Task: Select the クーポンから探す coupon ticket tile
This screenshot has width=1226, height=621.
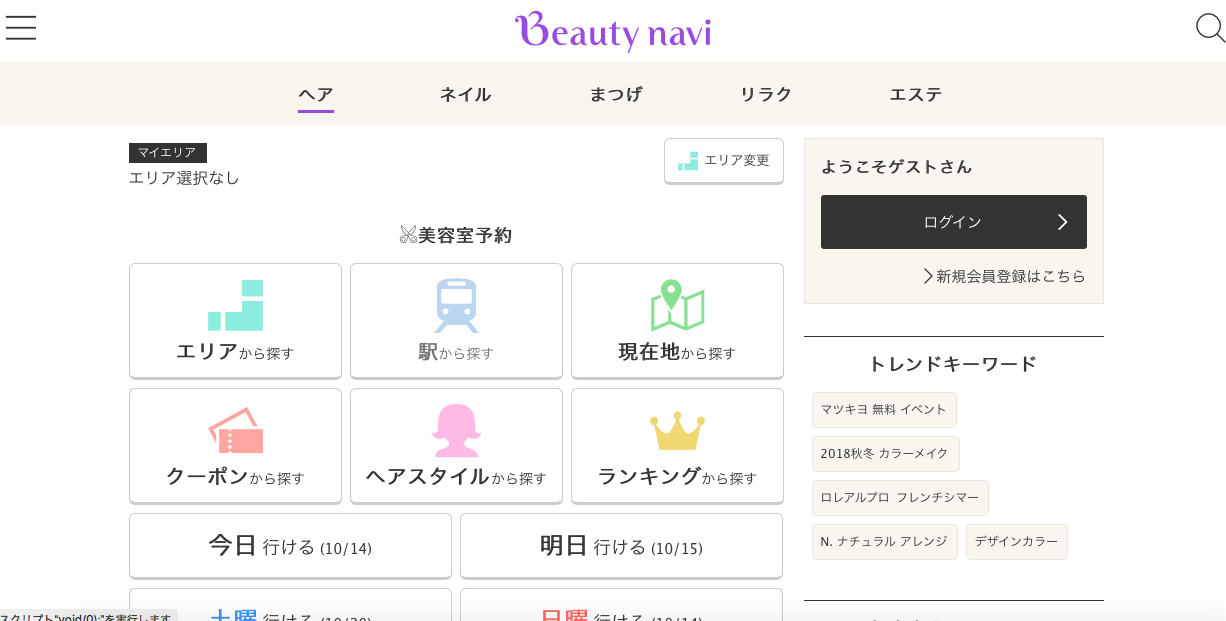Action: (235, 445)
